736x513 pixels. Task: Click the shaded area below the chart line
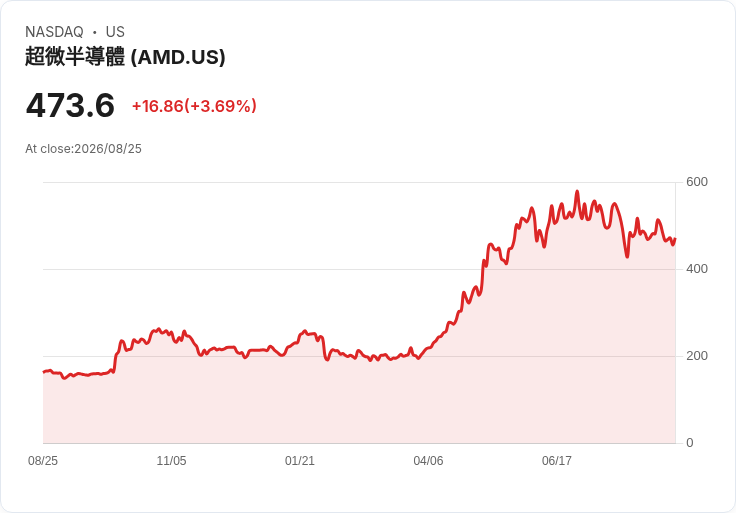[359, 404]
